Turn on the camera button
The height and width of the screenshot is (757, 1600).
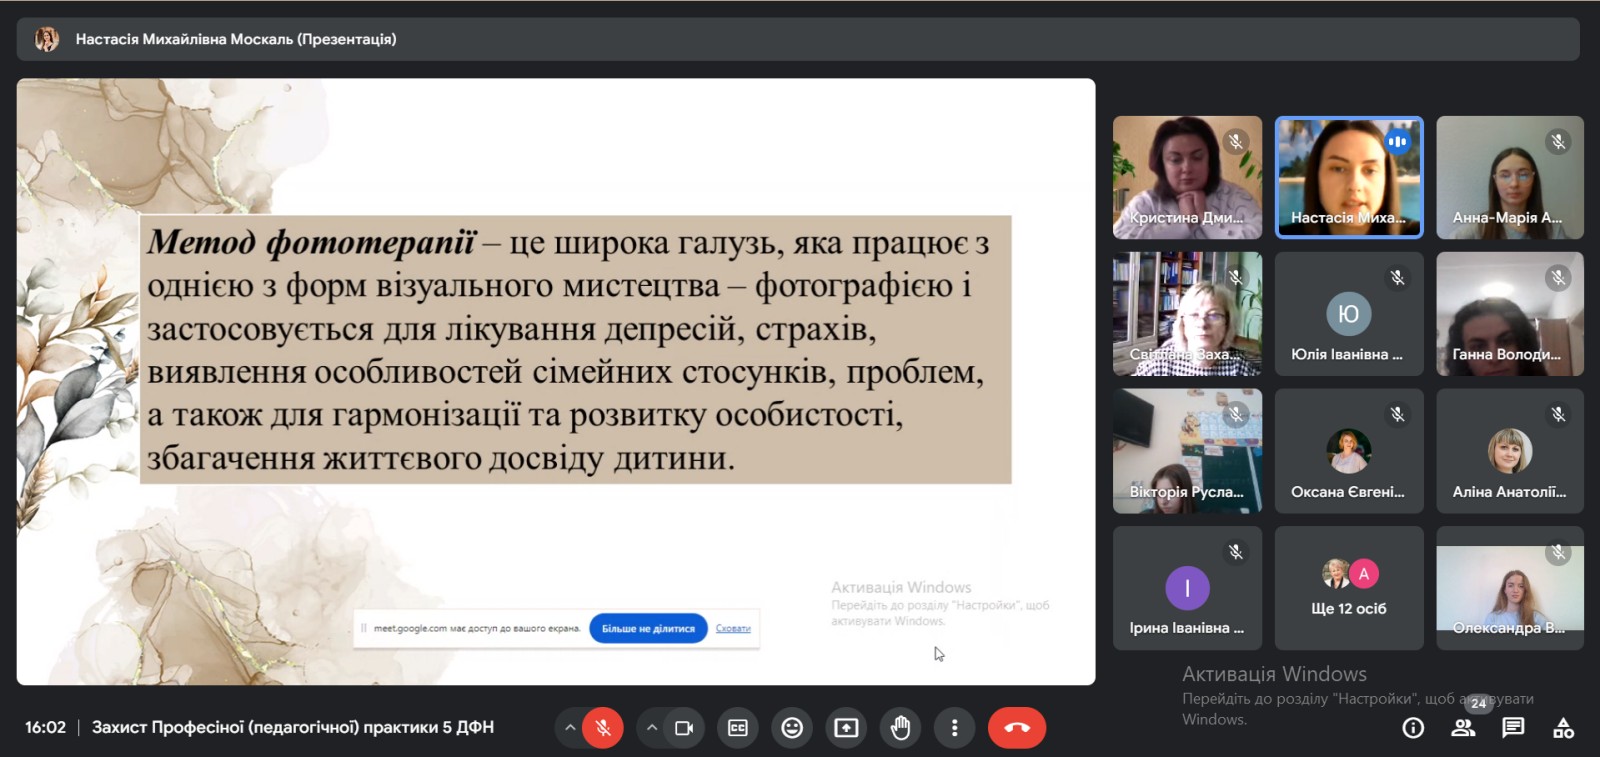pos(684,728)
